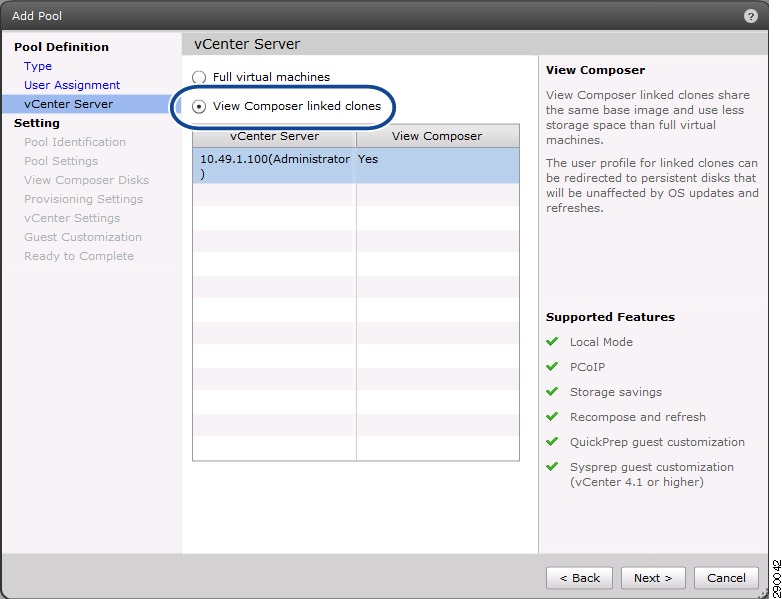Click Pool Settings step
Screen dimensions: 782x599
(x=61, y=161)
